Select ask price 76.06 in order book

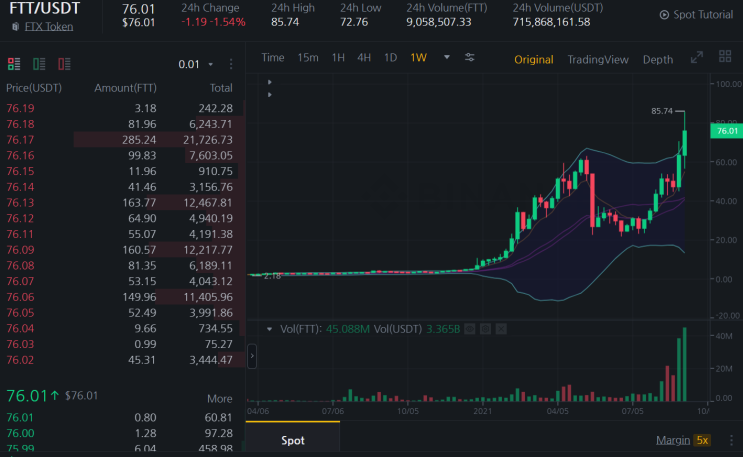click(x=20, y=297)
